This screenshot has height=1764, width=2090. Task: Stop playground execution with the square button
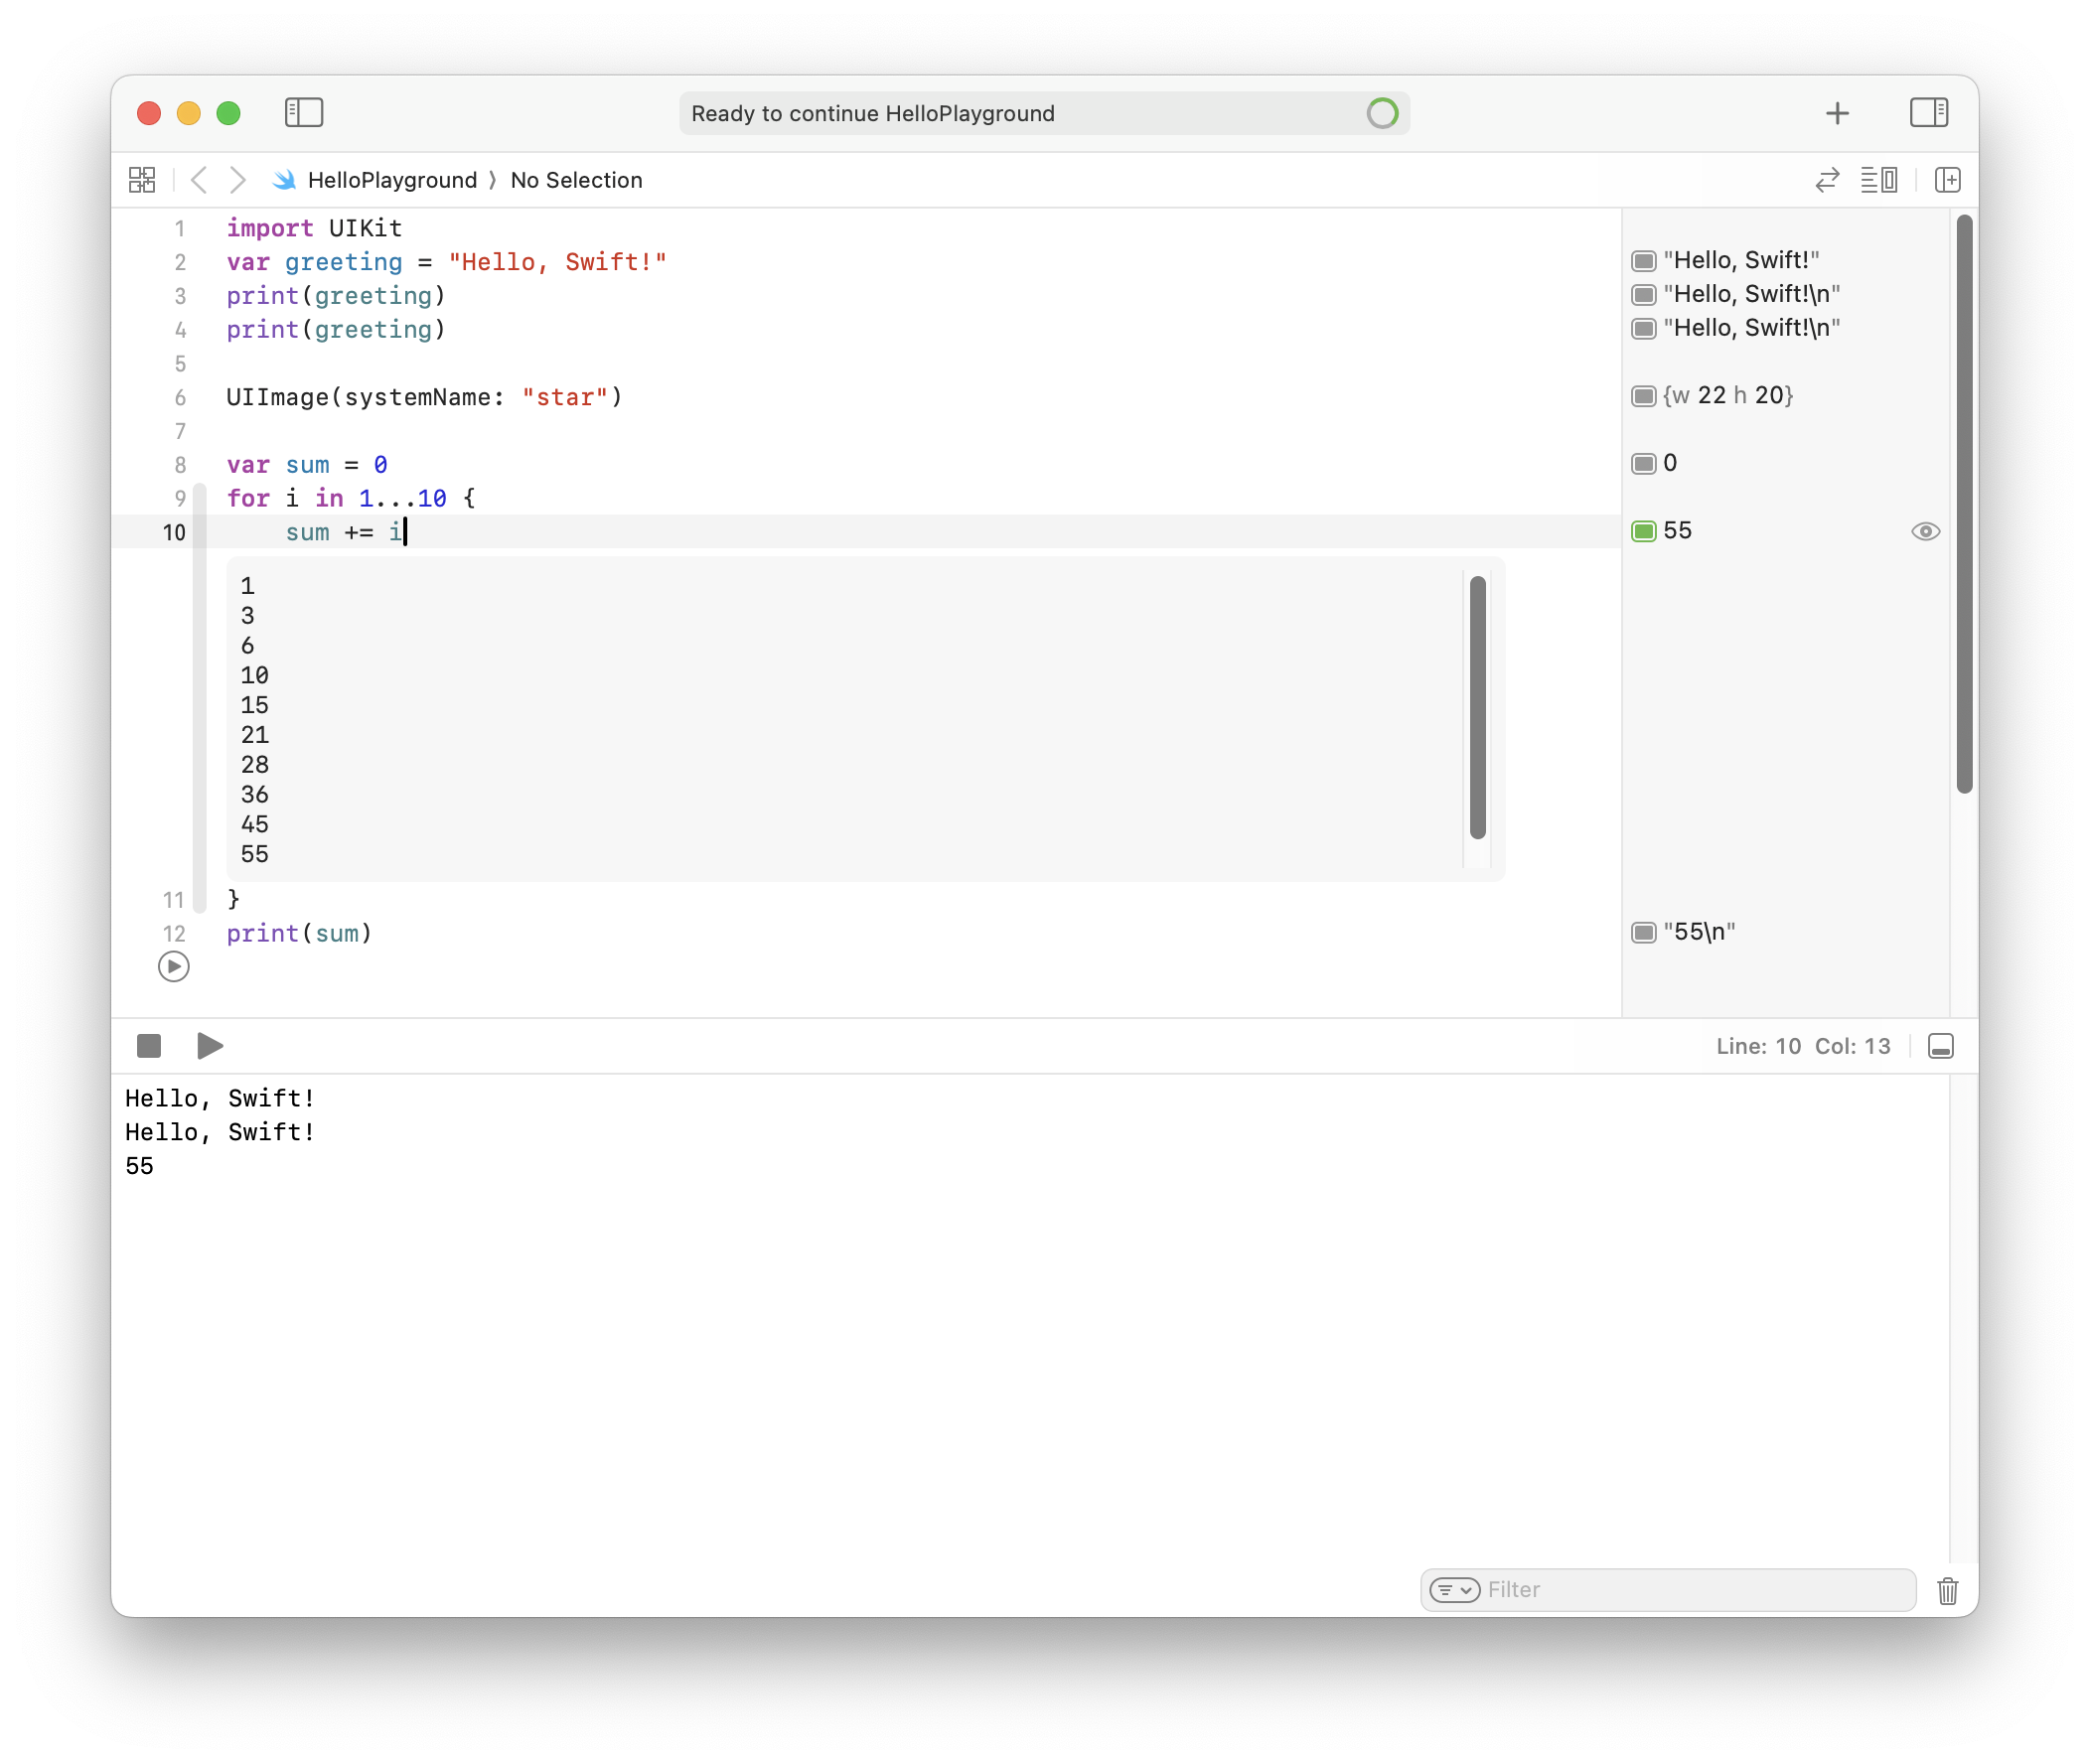[149, 1046]
